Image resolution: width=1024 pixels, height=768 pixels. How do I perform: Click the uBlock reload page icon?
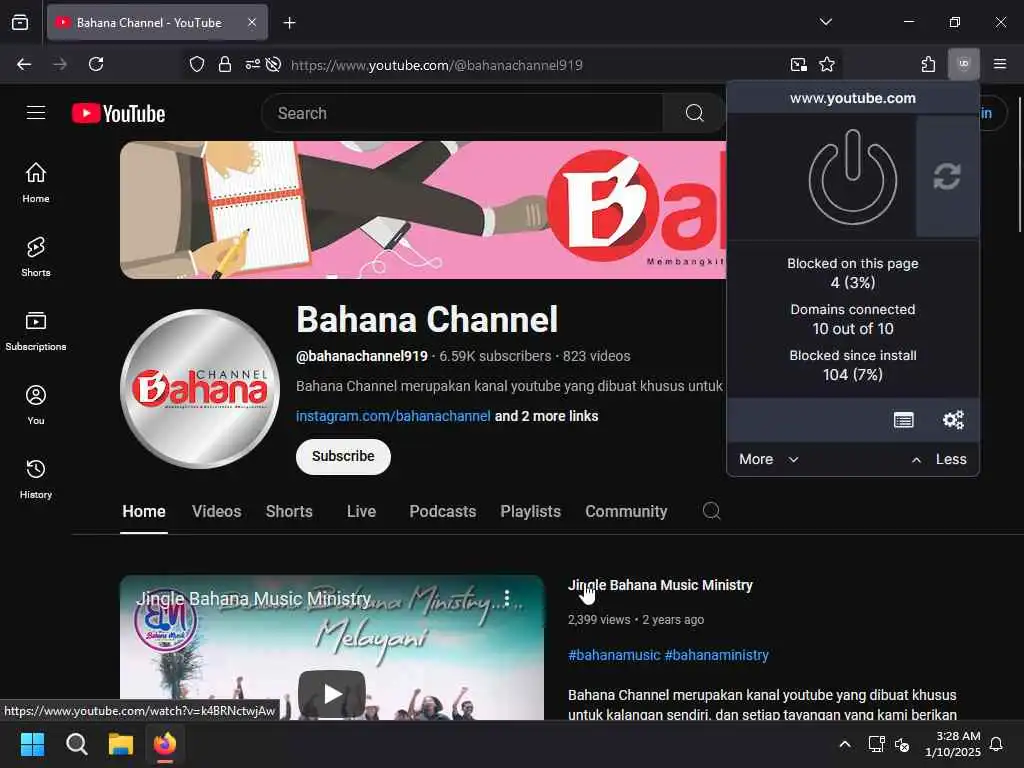point(946,176)
